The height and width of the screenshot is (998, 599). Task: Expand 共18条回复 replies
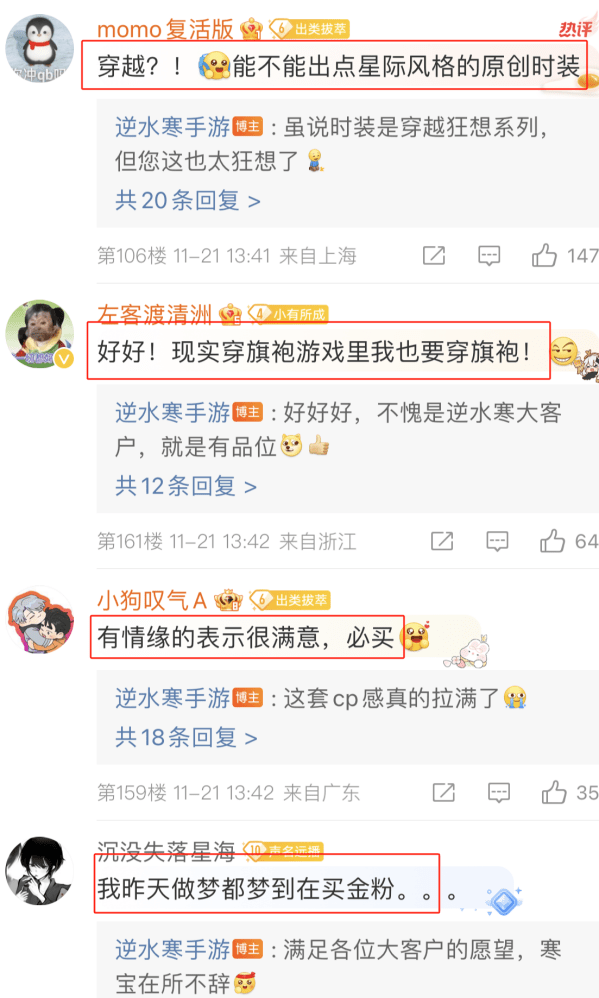(187, 738)
